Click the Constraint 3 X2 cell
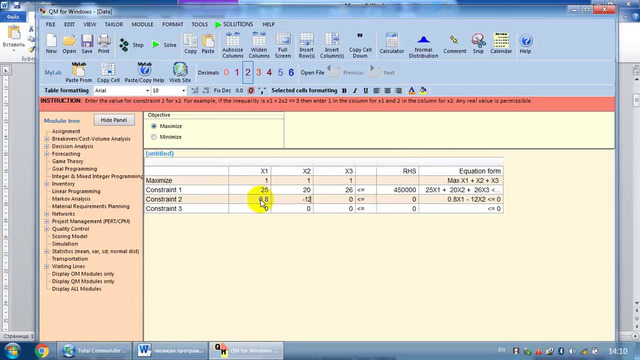The height and width of the screenshot is (360, 640). [x=292, y=209]
